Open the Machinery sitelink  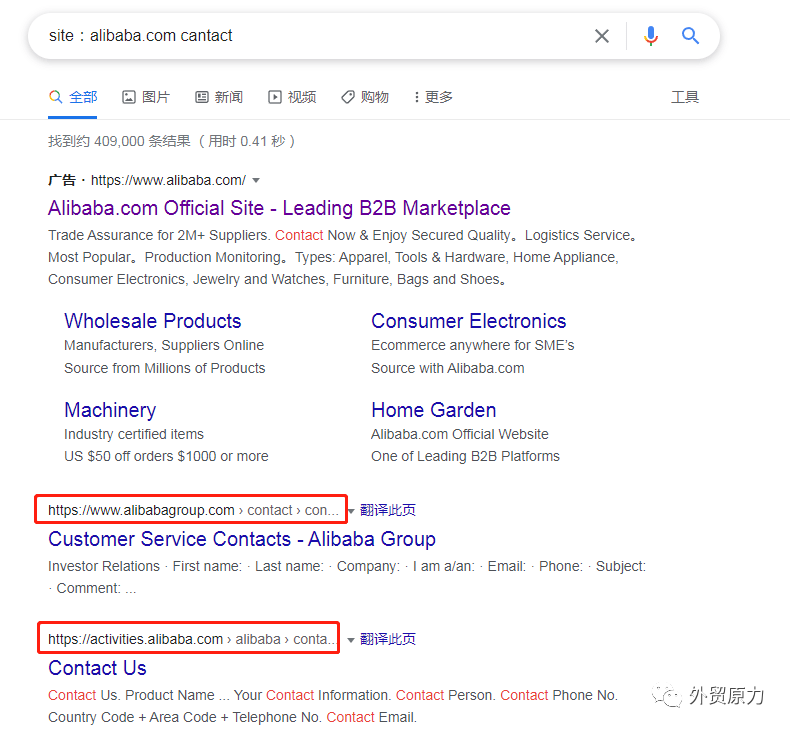110,410
